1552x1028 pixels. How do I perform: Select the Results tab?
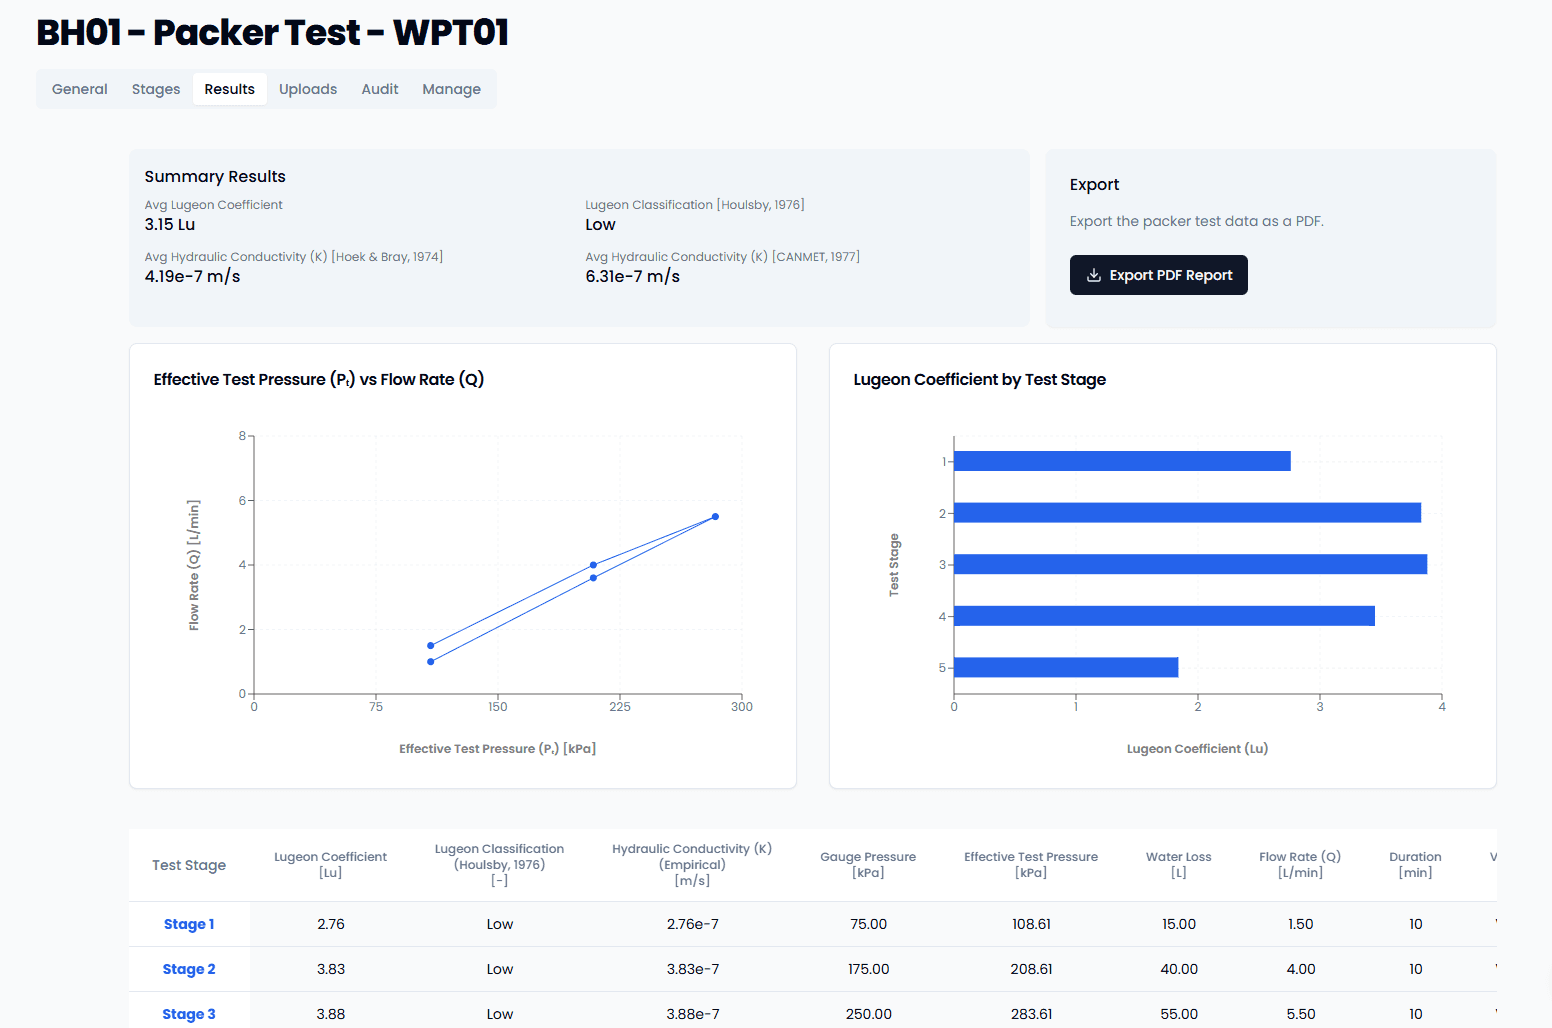(229, 89)
